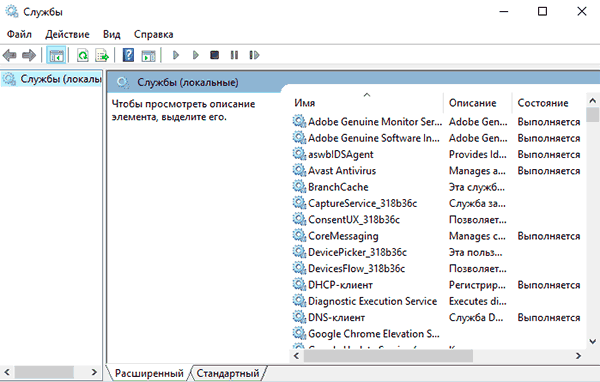
Task: Click the Export list toolbar icon
Action: [102, 56]
